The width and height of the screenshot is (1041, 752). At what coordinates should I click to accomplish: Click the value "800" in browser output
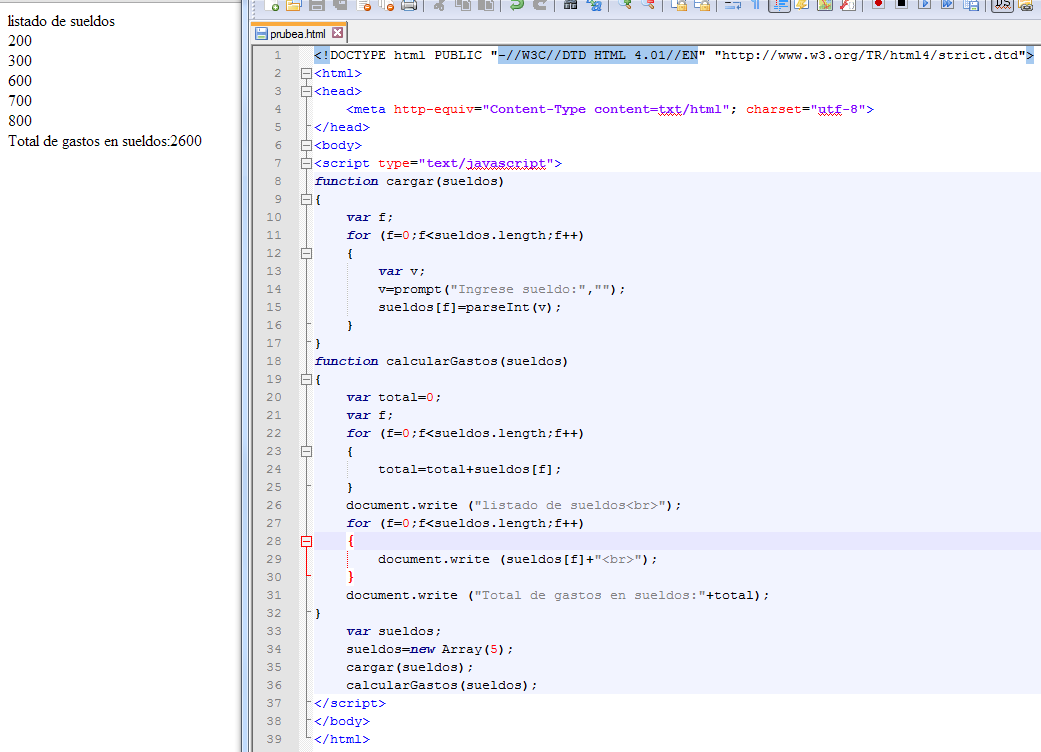[x=20, y=121]
